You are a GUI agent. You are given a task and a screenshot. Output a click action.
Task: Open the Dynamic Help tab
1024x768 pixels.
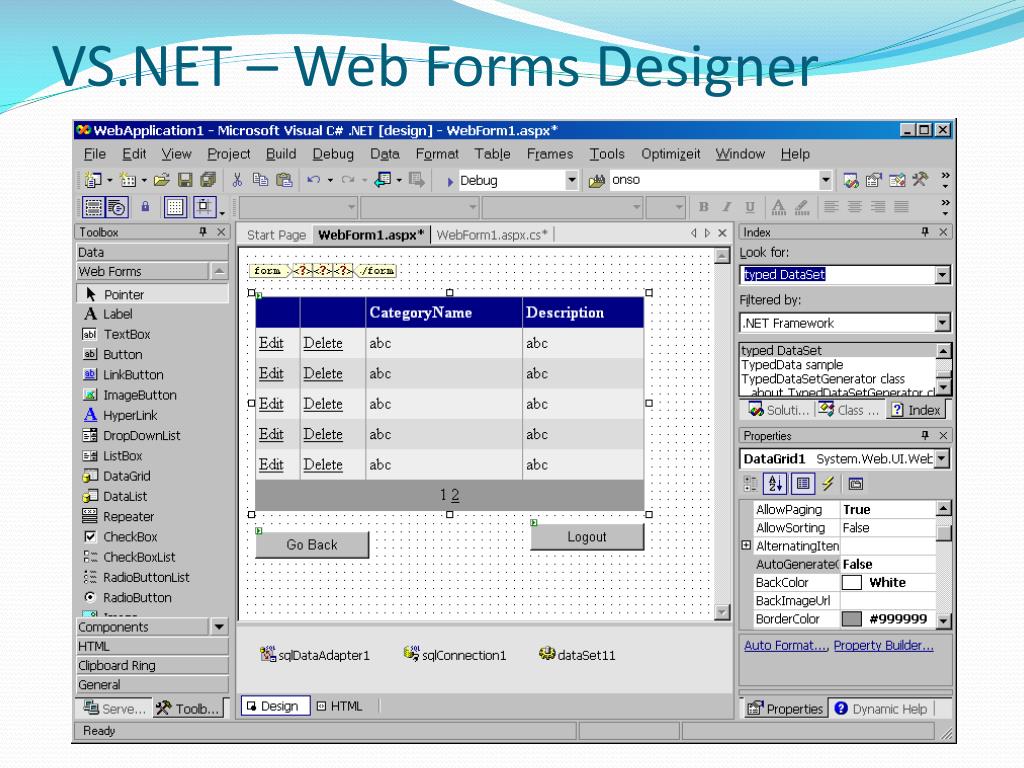pos(882,709)
